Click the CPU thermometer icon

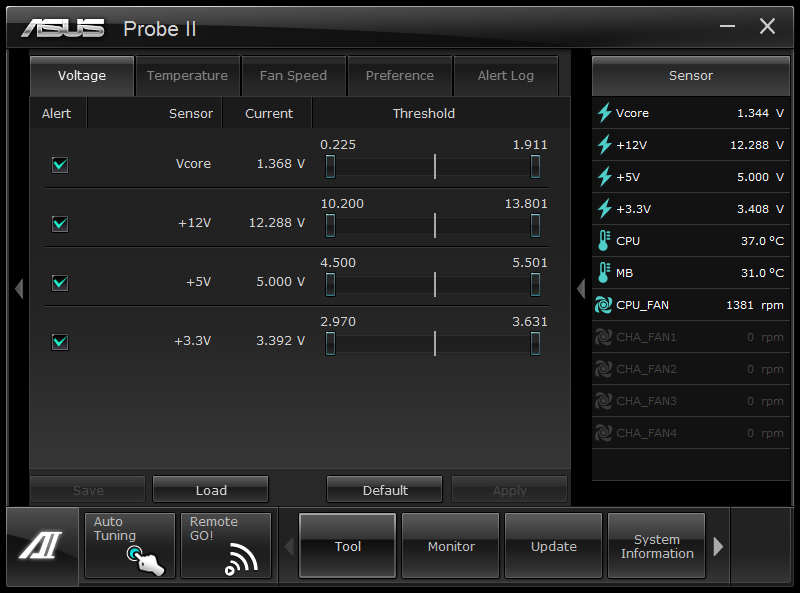pos(604,241)
